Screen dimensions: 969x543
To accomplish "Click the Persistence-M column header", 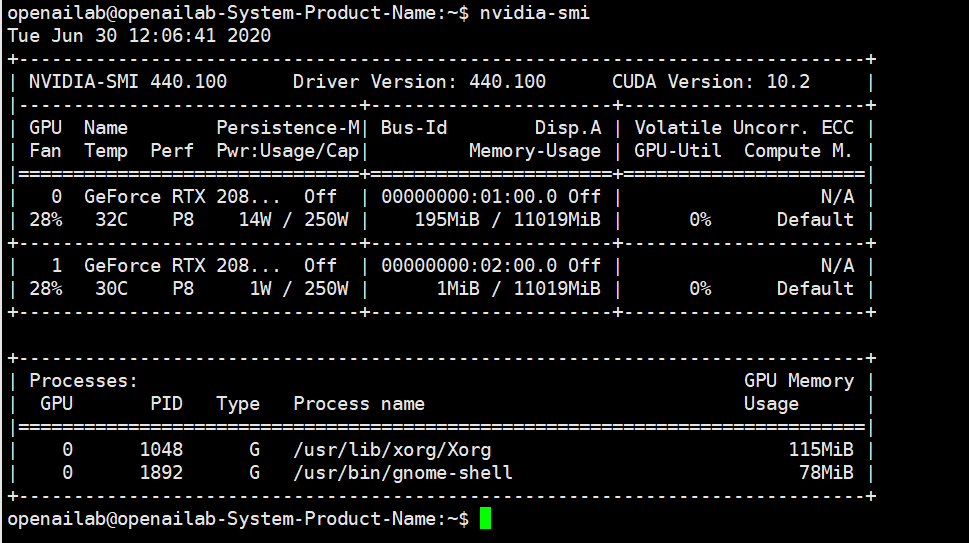I will click(288, 128).
